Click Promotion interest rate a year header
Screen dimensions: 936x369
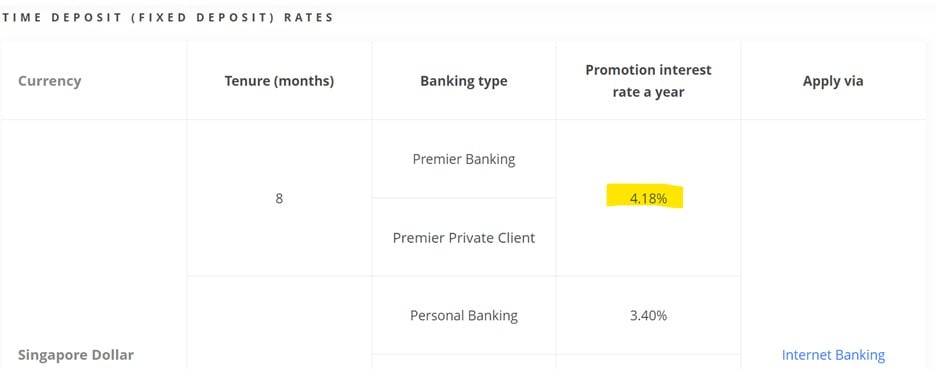coord(648,81)
